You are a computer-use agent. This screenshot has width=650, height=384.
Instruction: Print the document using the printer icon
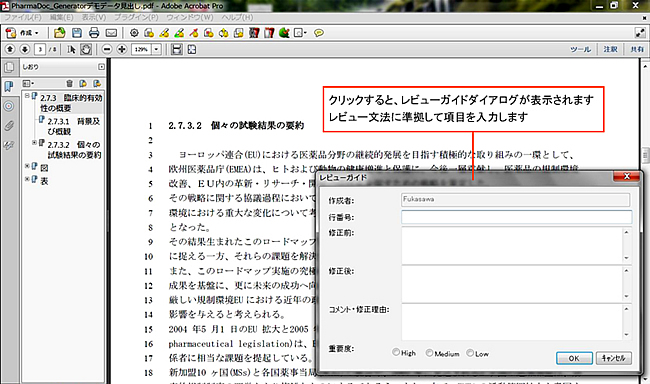tap(94, 33)
